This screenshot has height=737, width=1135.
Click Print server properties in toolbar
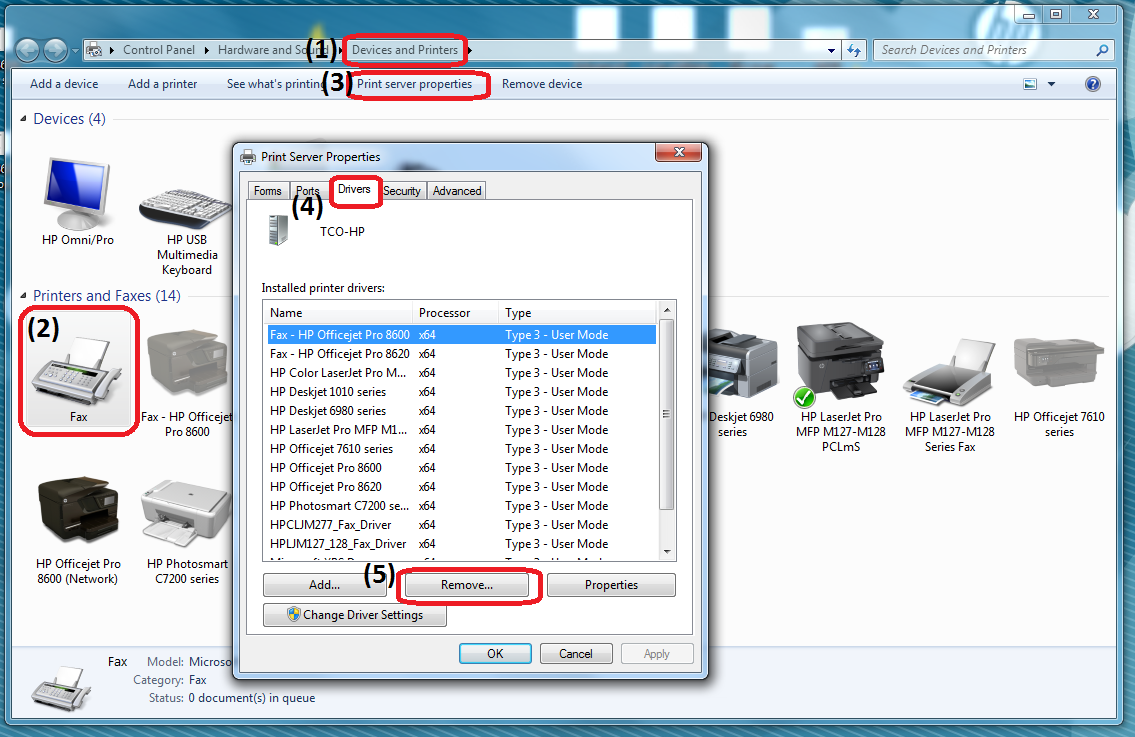[414, 85]
